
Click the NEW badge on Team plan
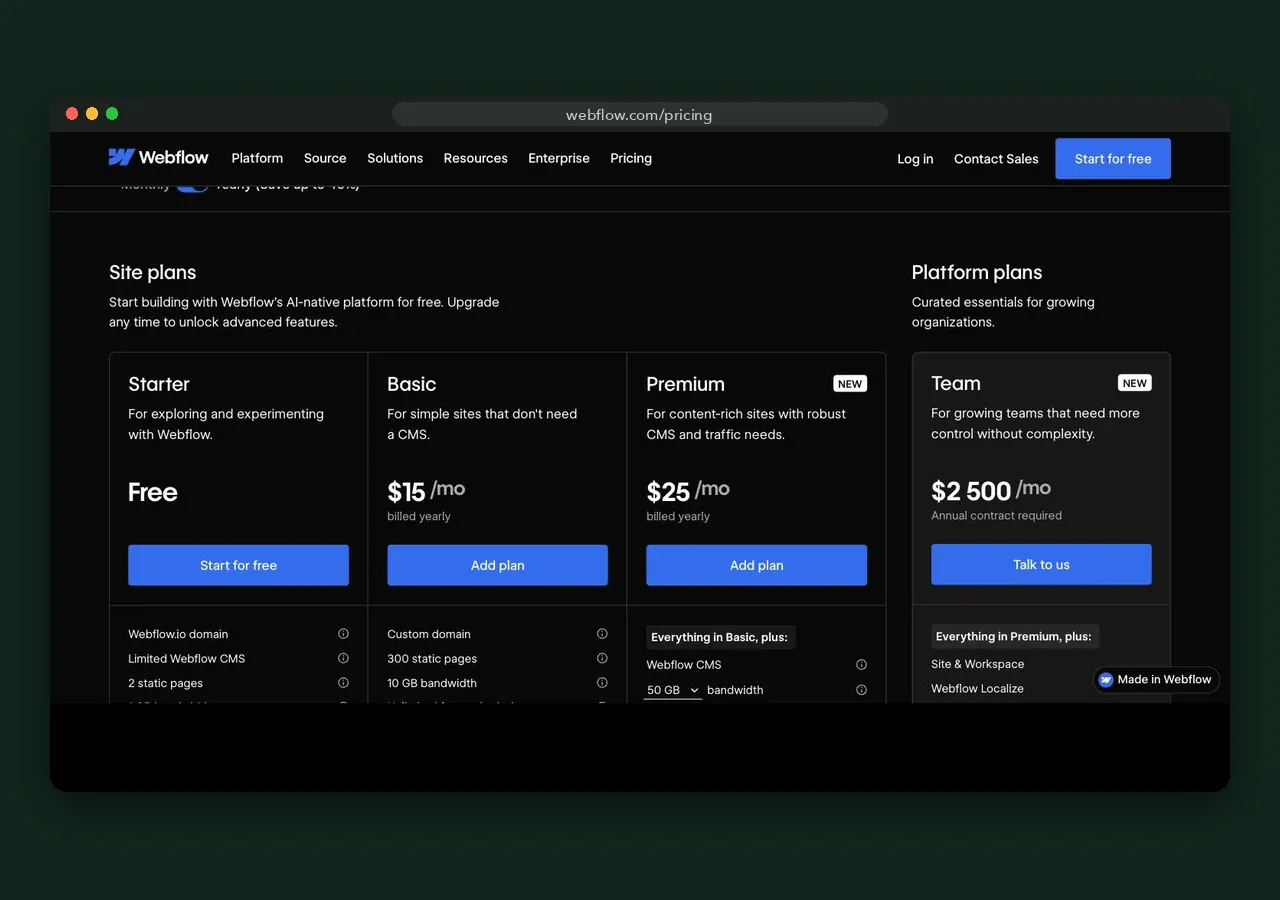(1135, 383)
